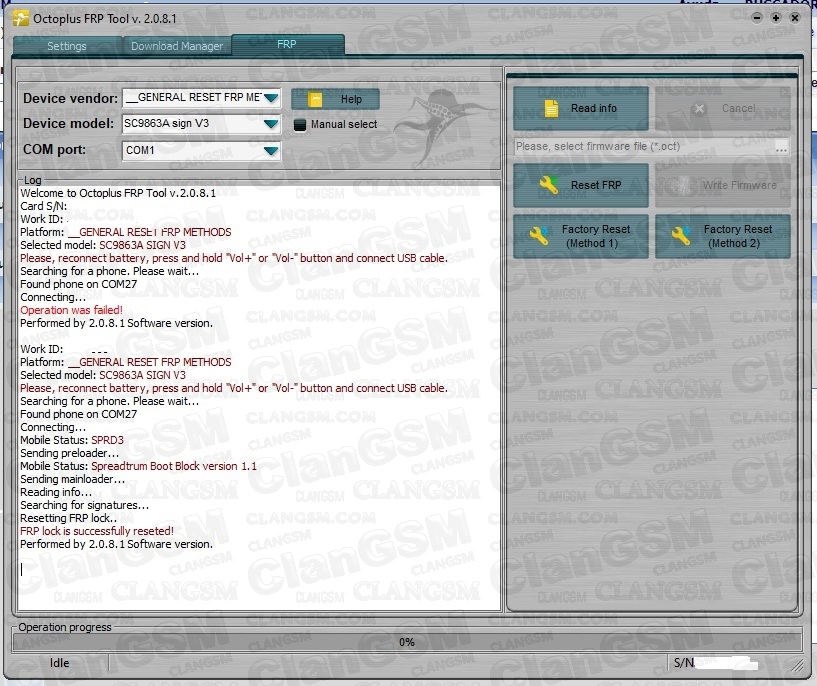Enable the Manual select checkbox
Image resolution: width=817 pixels, height=686 pixels.
pos(300,125)
